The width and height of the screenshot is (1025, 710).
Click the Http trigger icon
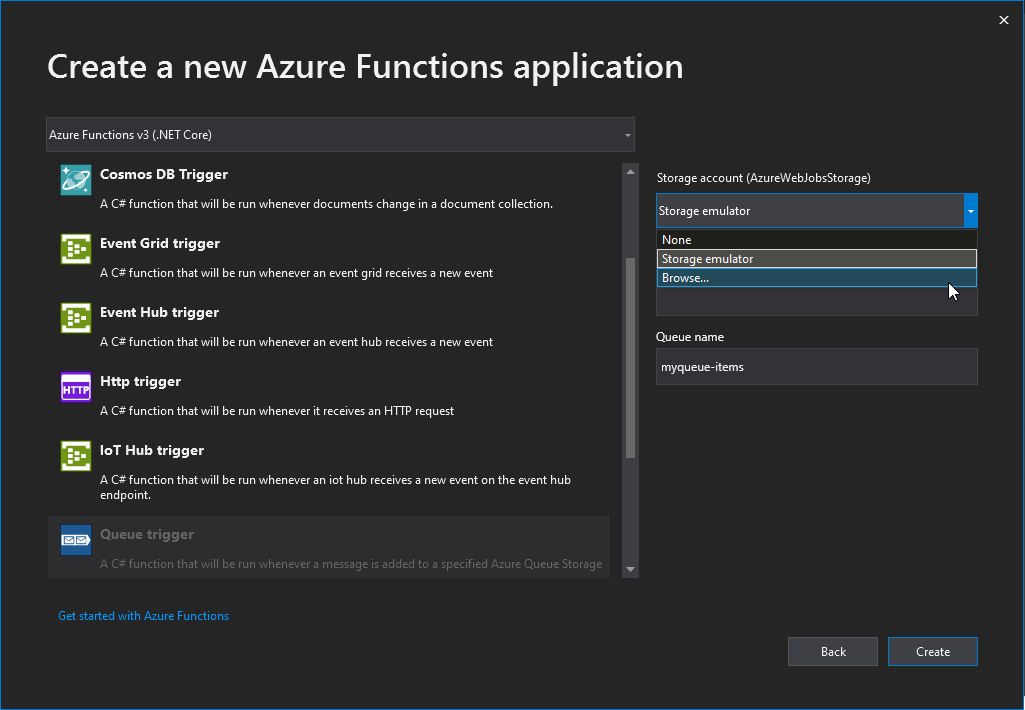click(x=76, y=387)
